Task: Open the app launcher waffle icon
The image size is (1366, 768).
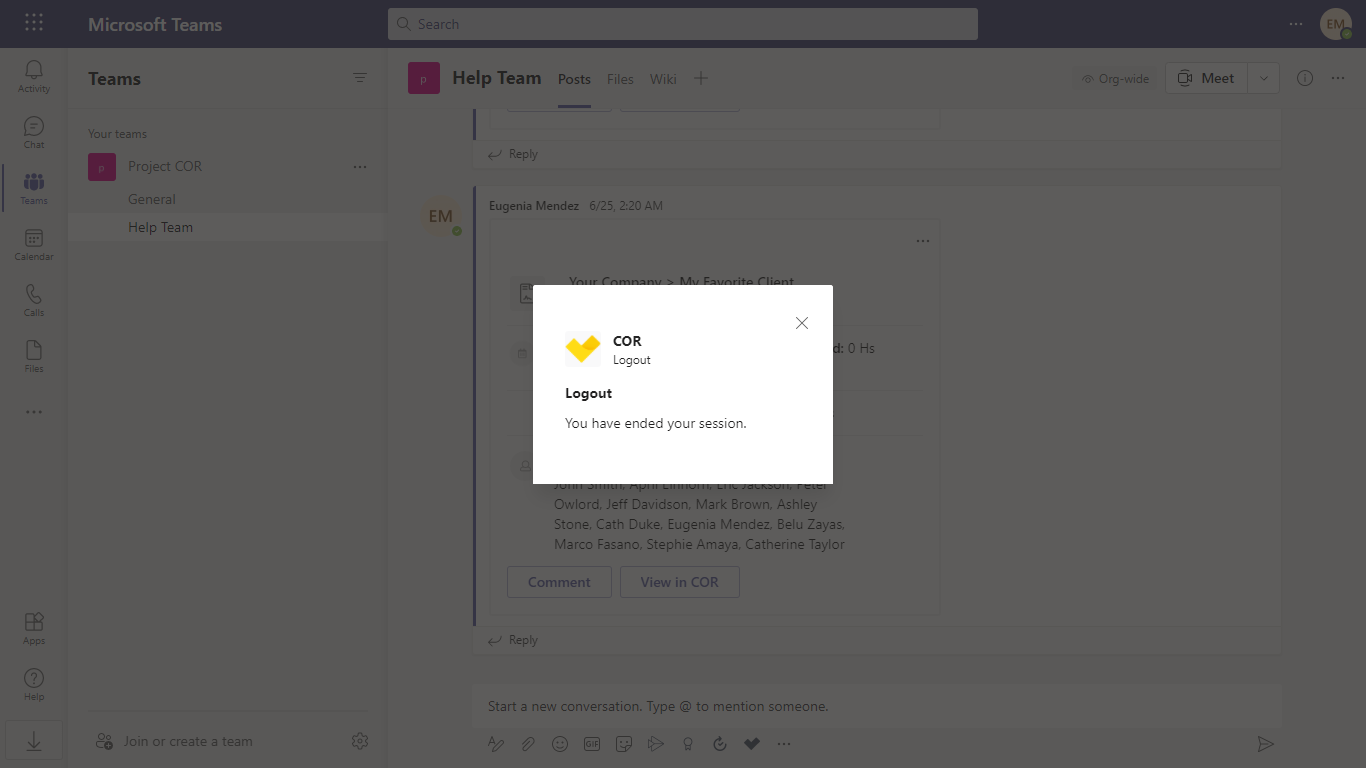Action: tap(33, 23)
